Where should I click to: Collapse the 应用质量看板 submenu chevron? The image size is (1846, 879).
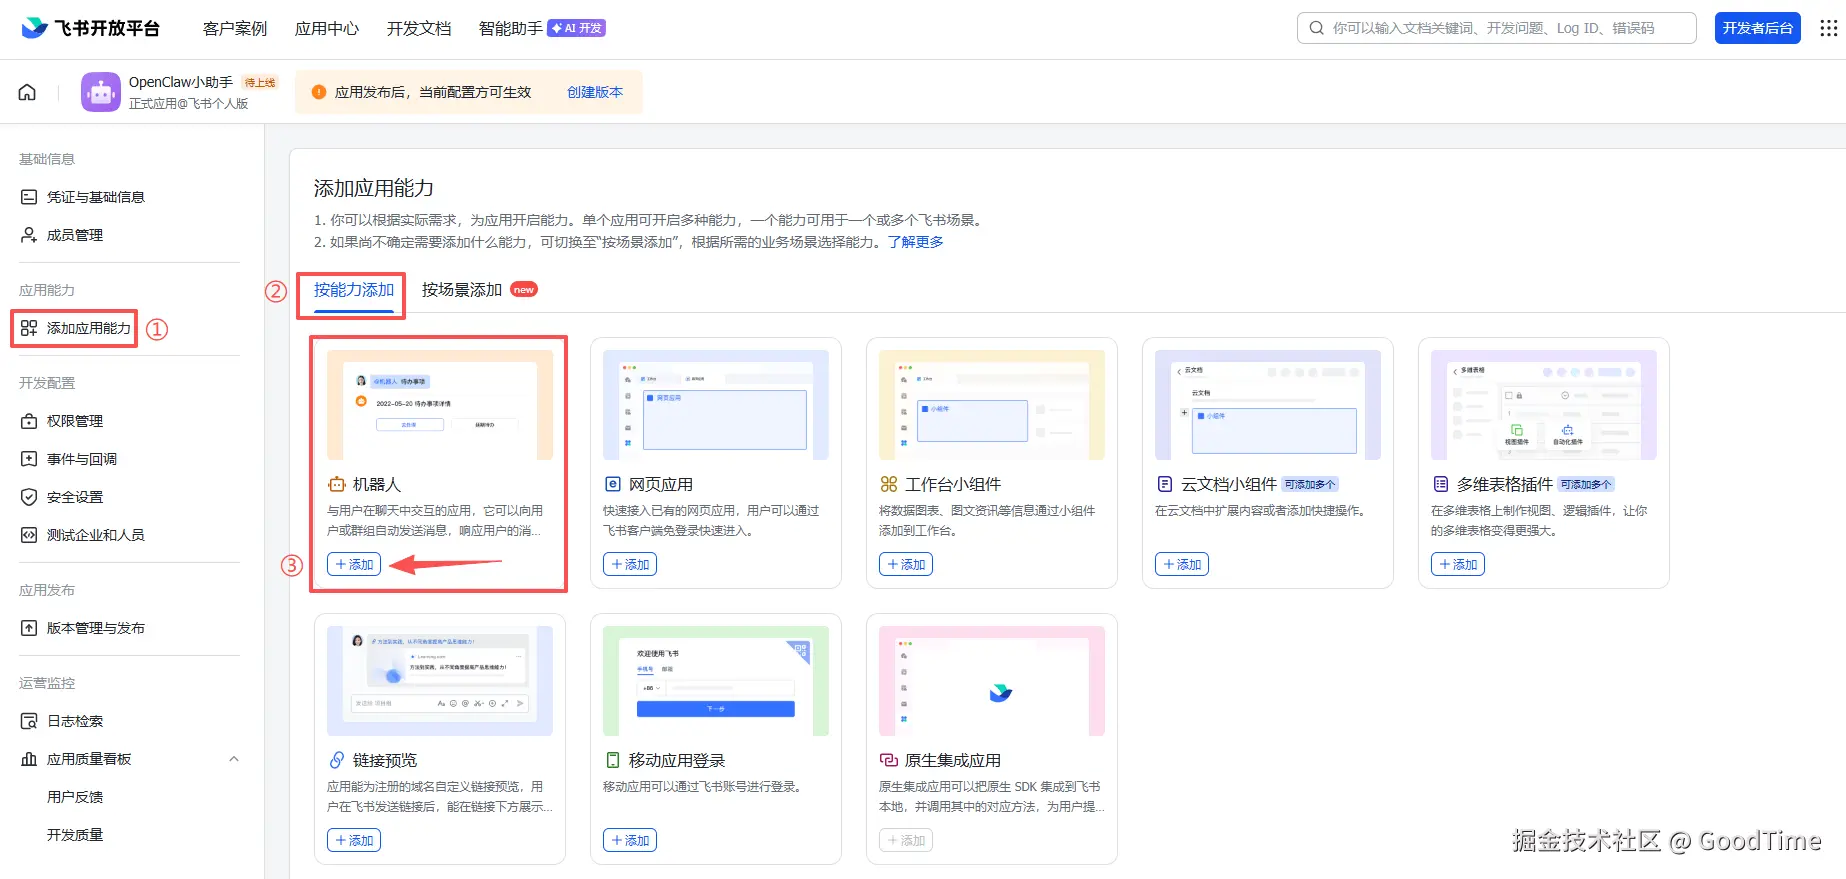tap(234, 759)
